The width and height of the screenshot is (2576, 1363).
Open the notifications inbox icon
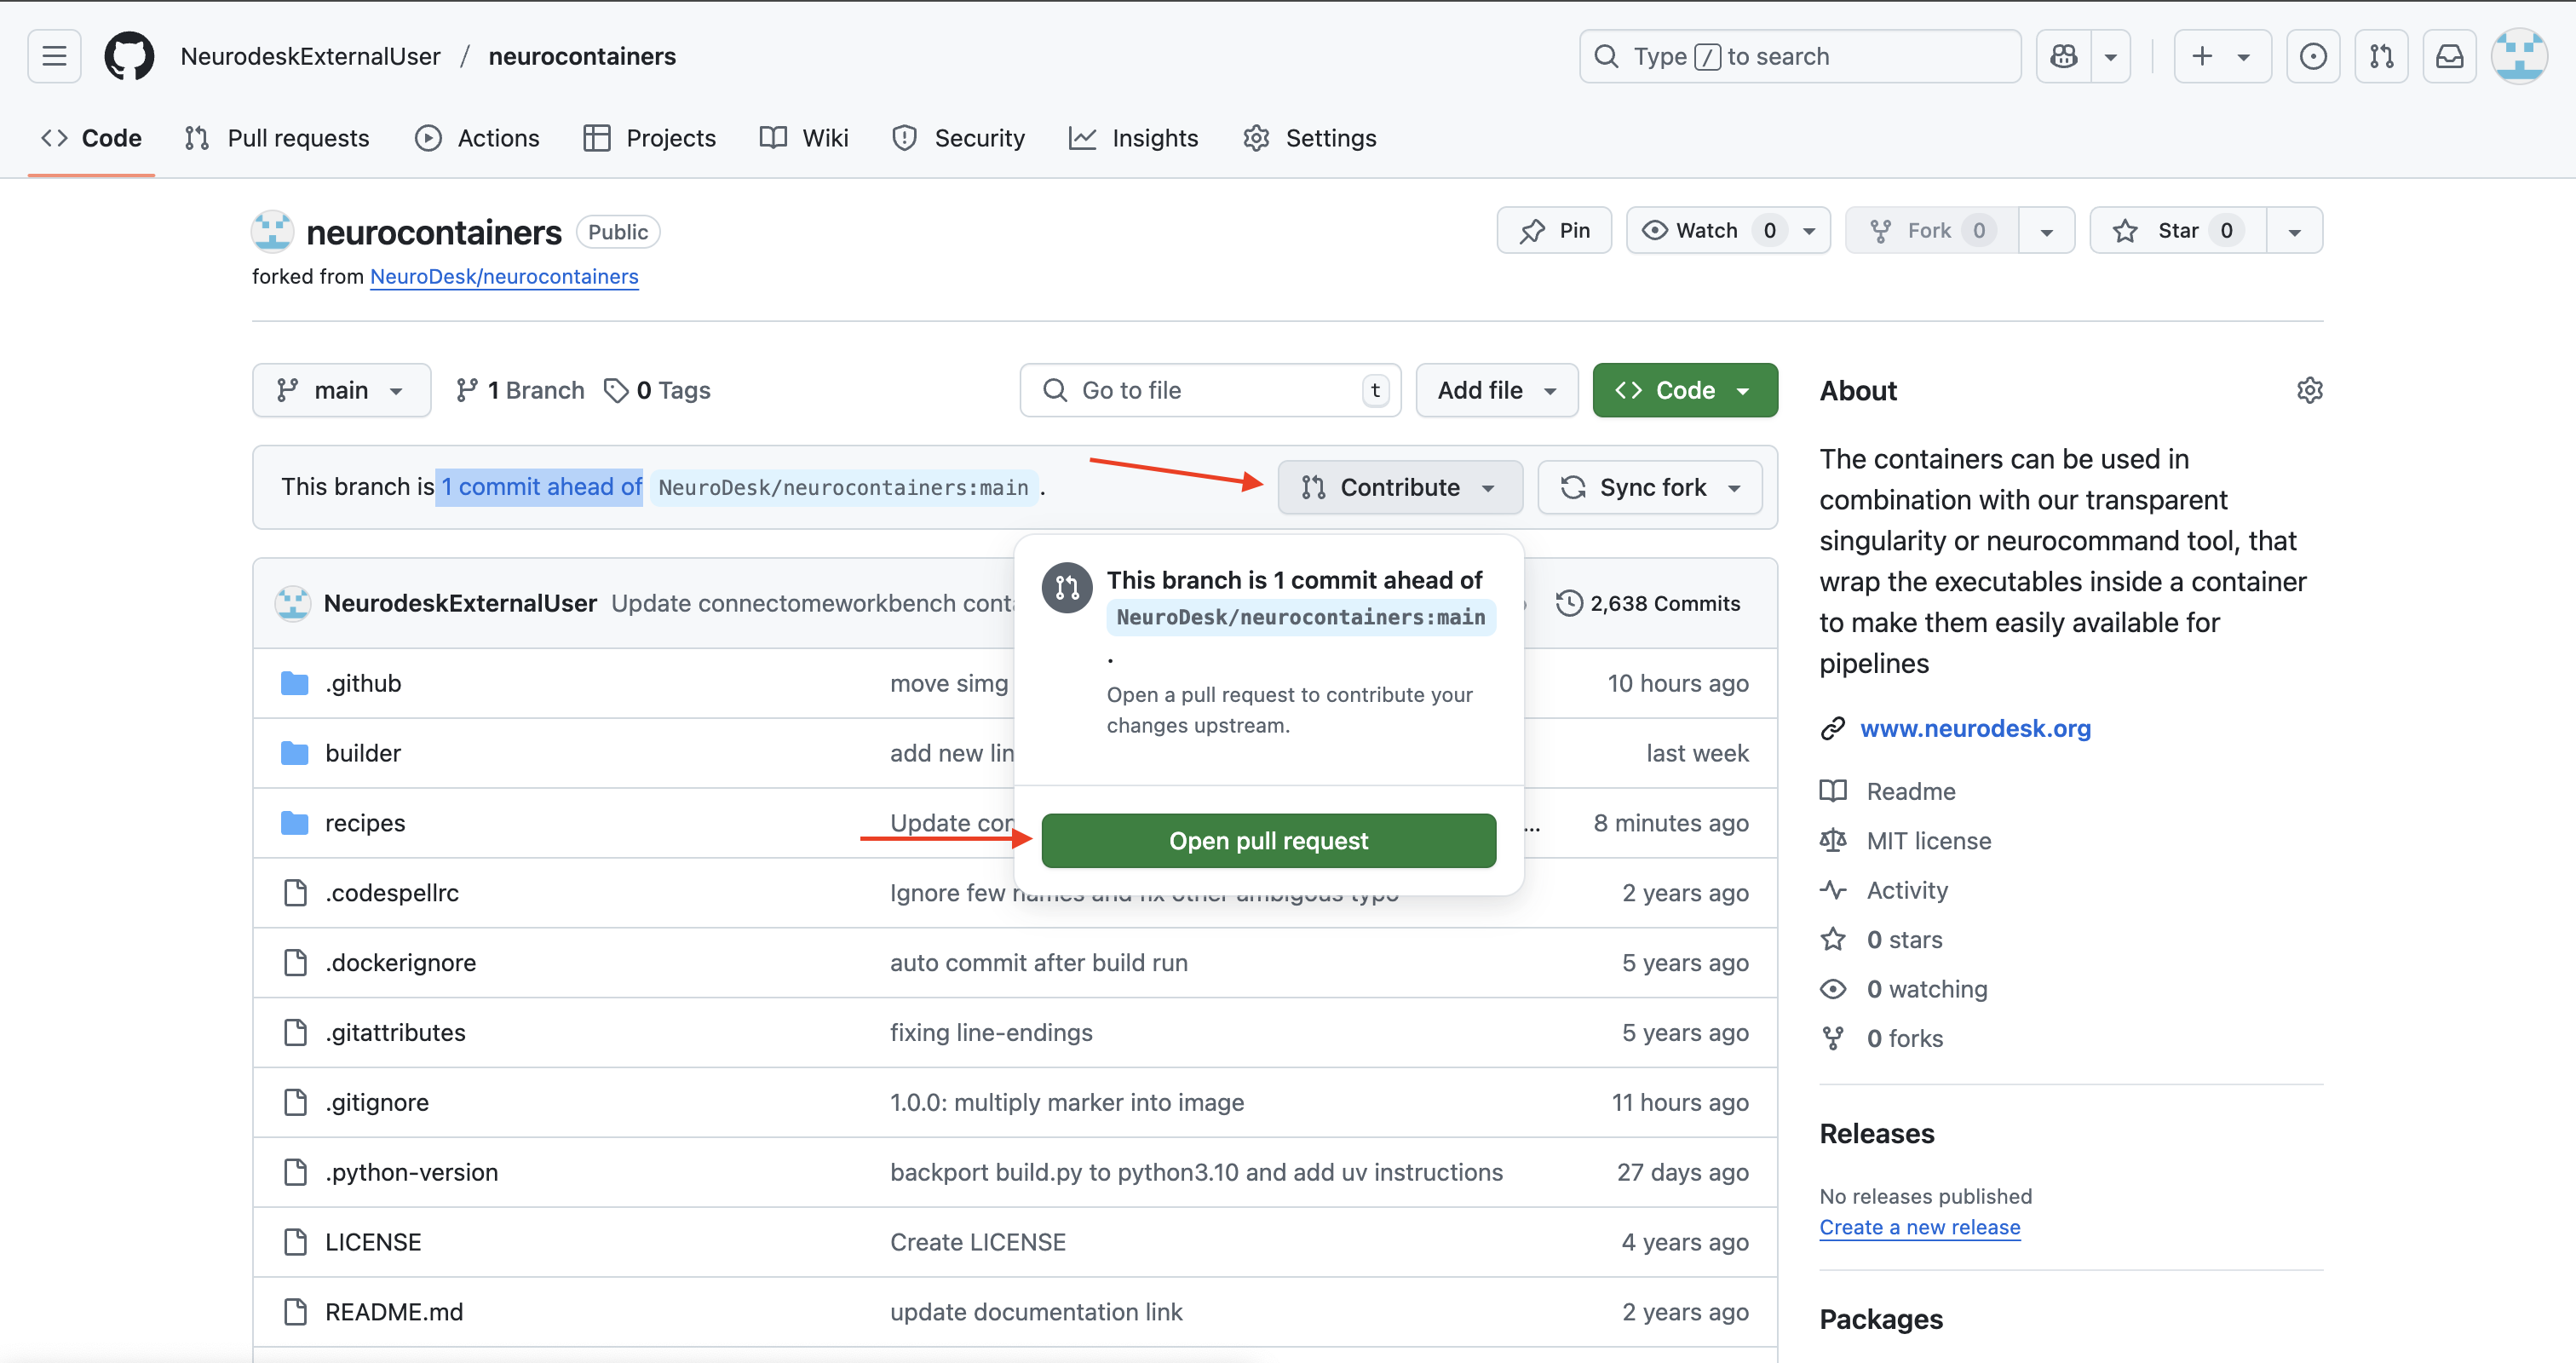point(2449,56)
